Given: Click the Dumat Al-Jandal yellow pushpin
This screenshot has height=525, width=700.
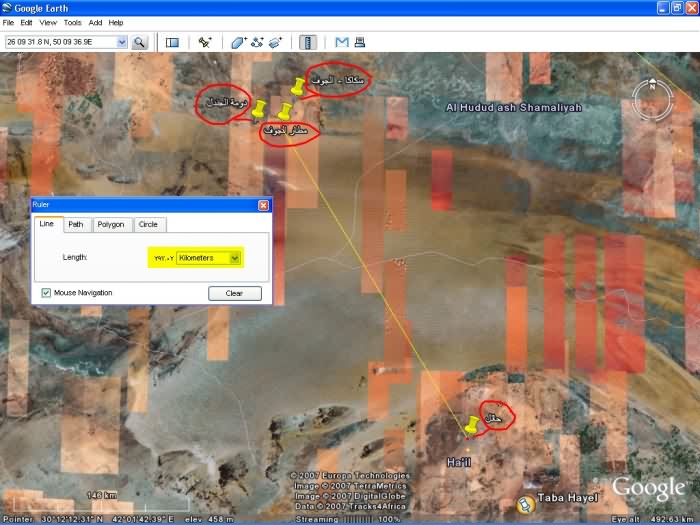Looking at the screenshot, I should (x=258, y=109).
